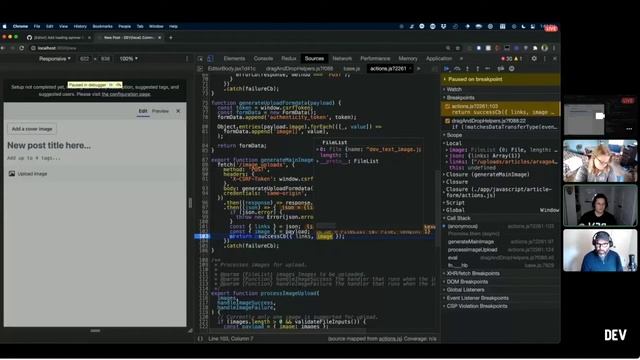Click the Deactivate breakpoints icon
This screenshot has height=360, width=640.
(x=500, y=69)
